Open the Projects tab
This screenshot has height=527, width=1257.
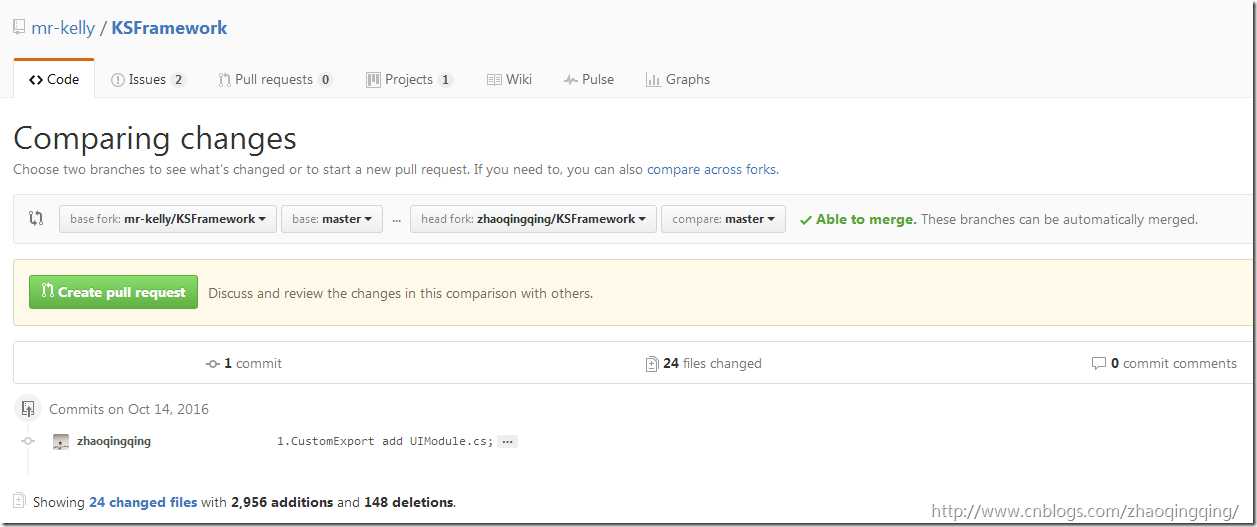pos(410,79)
